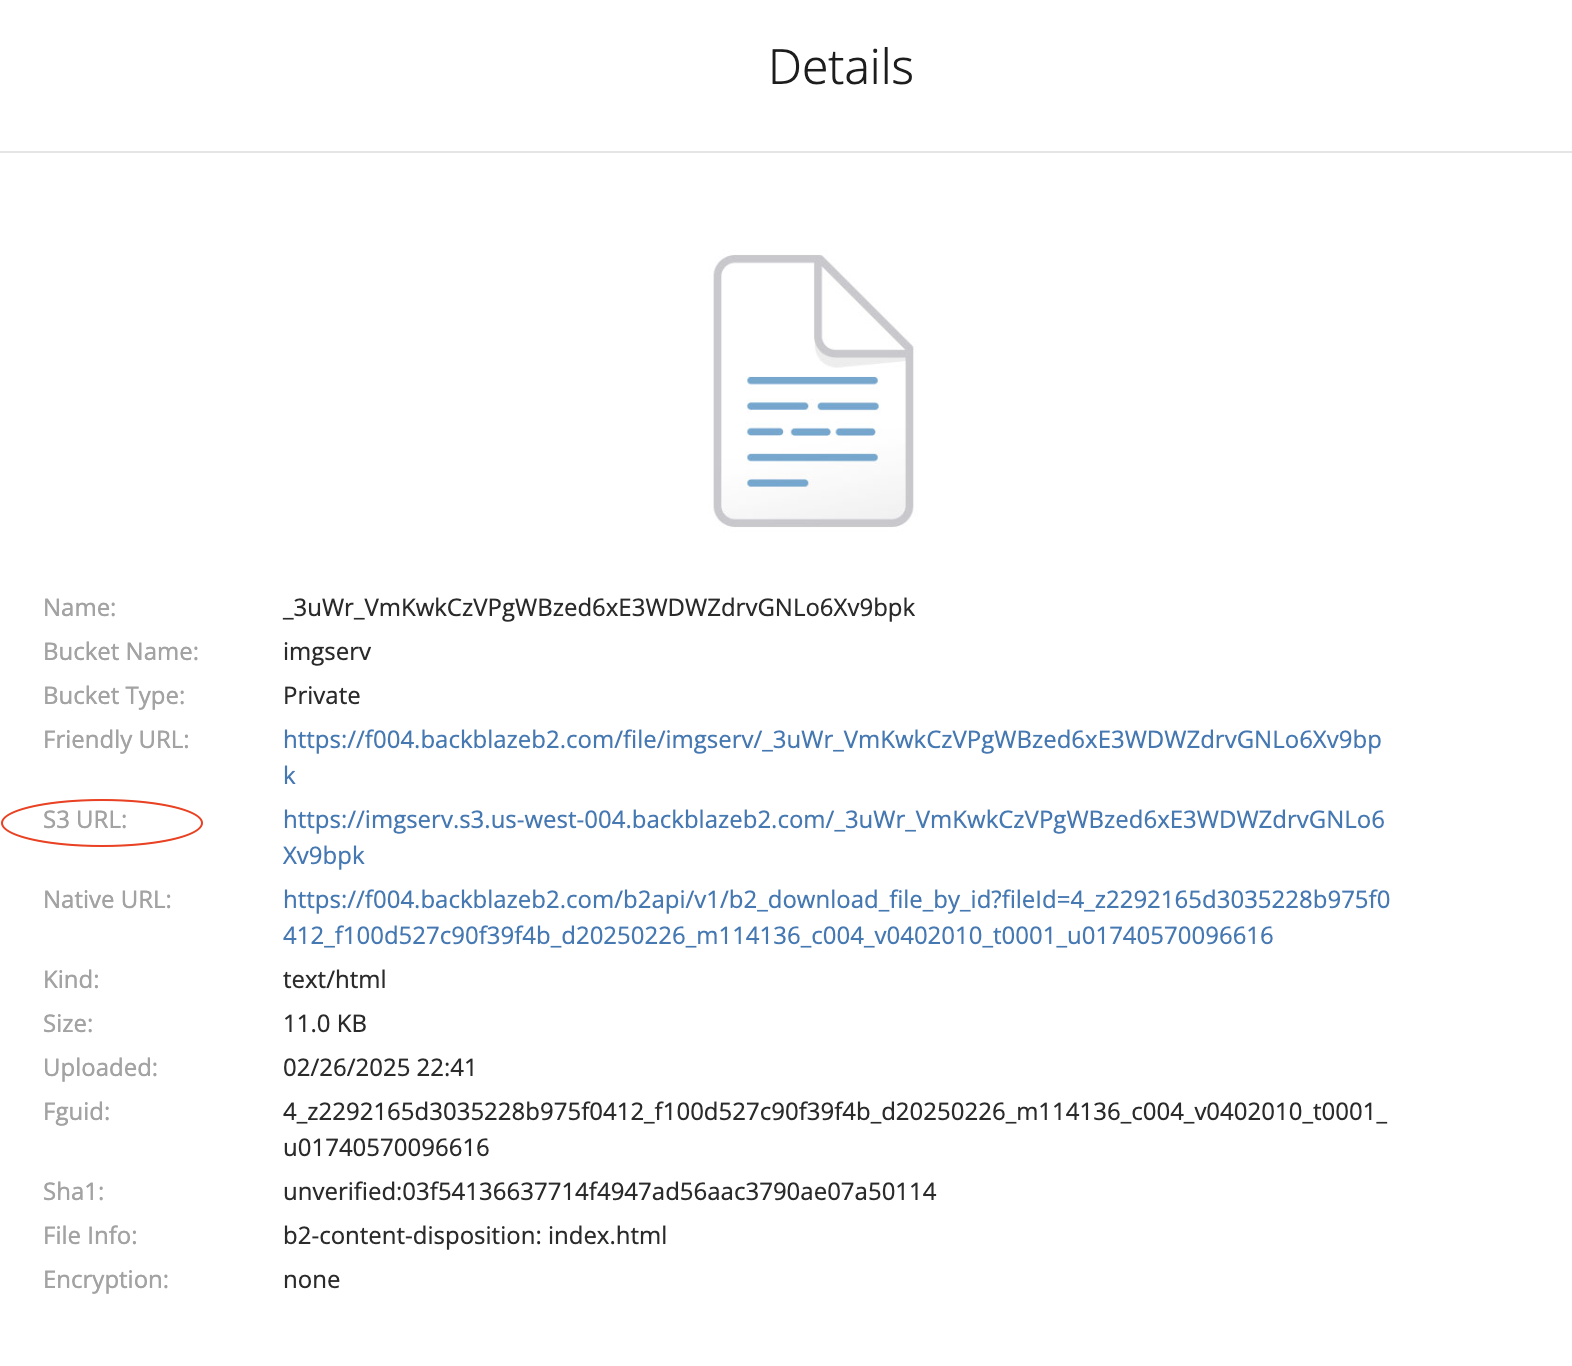Click the text/html kind value
Screen dimensions: 1572x1366
coord(334,980)
